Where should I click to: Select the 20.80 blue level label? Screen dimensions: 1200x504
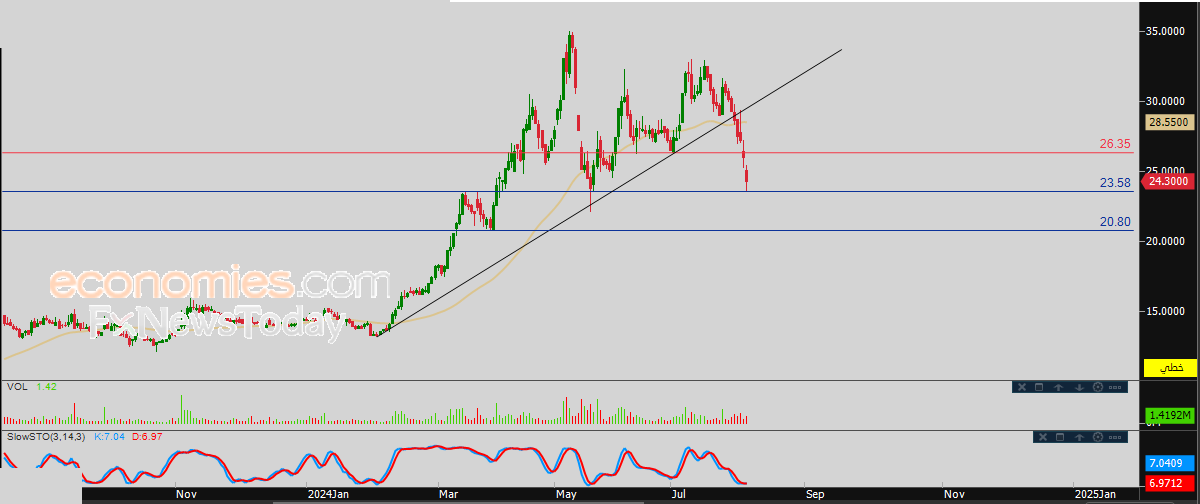pos(1115,222)
